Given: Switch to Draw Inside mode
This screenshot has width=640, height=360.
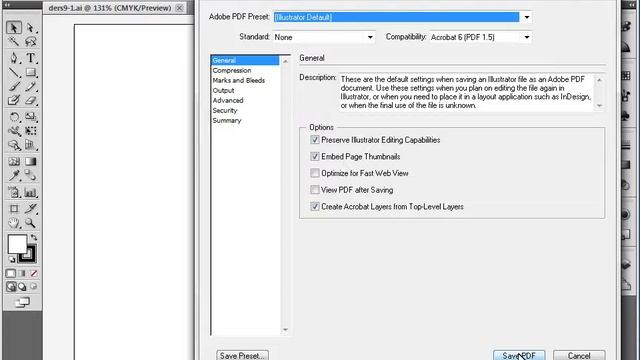Looking at the screenshot, I should [x=34, y=287].
